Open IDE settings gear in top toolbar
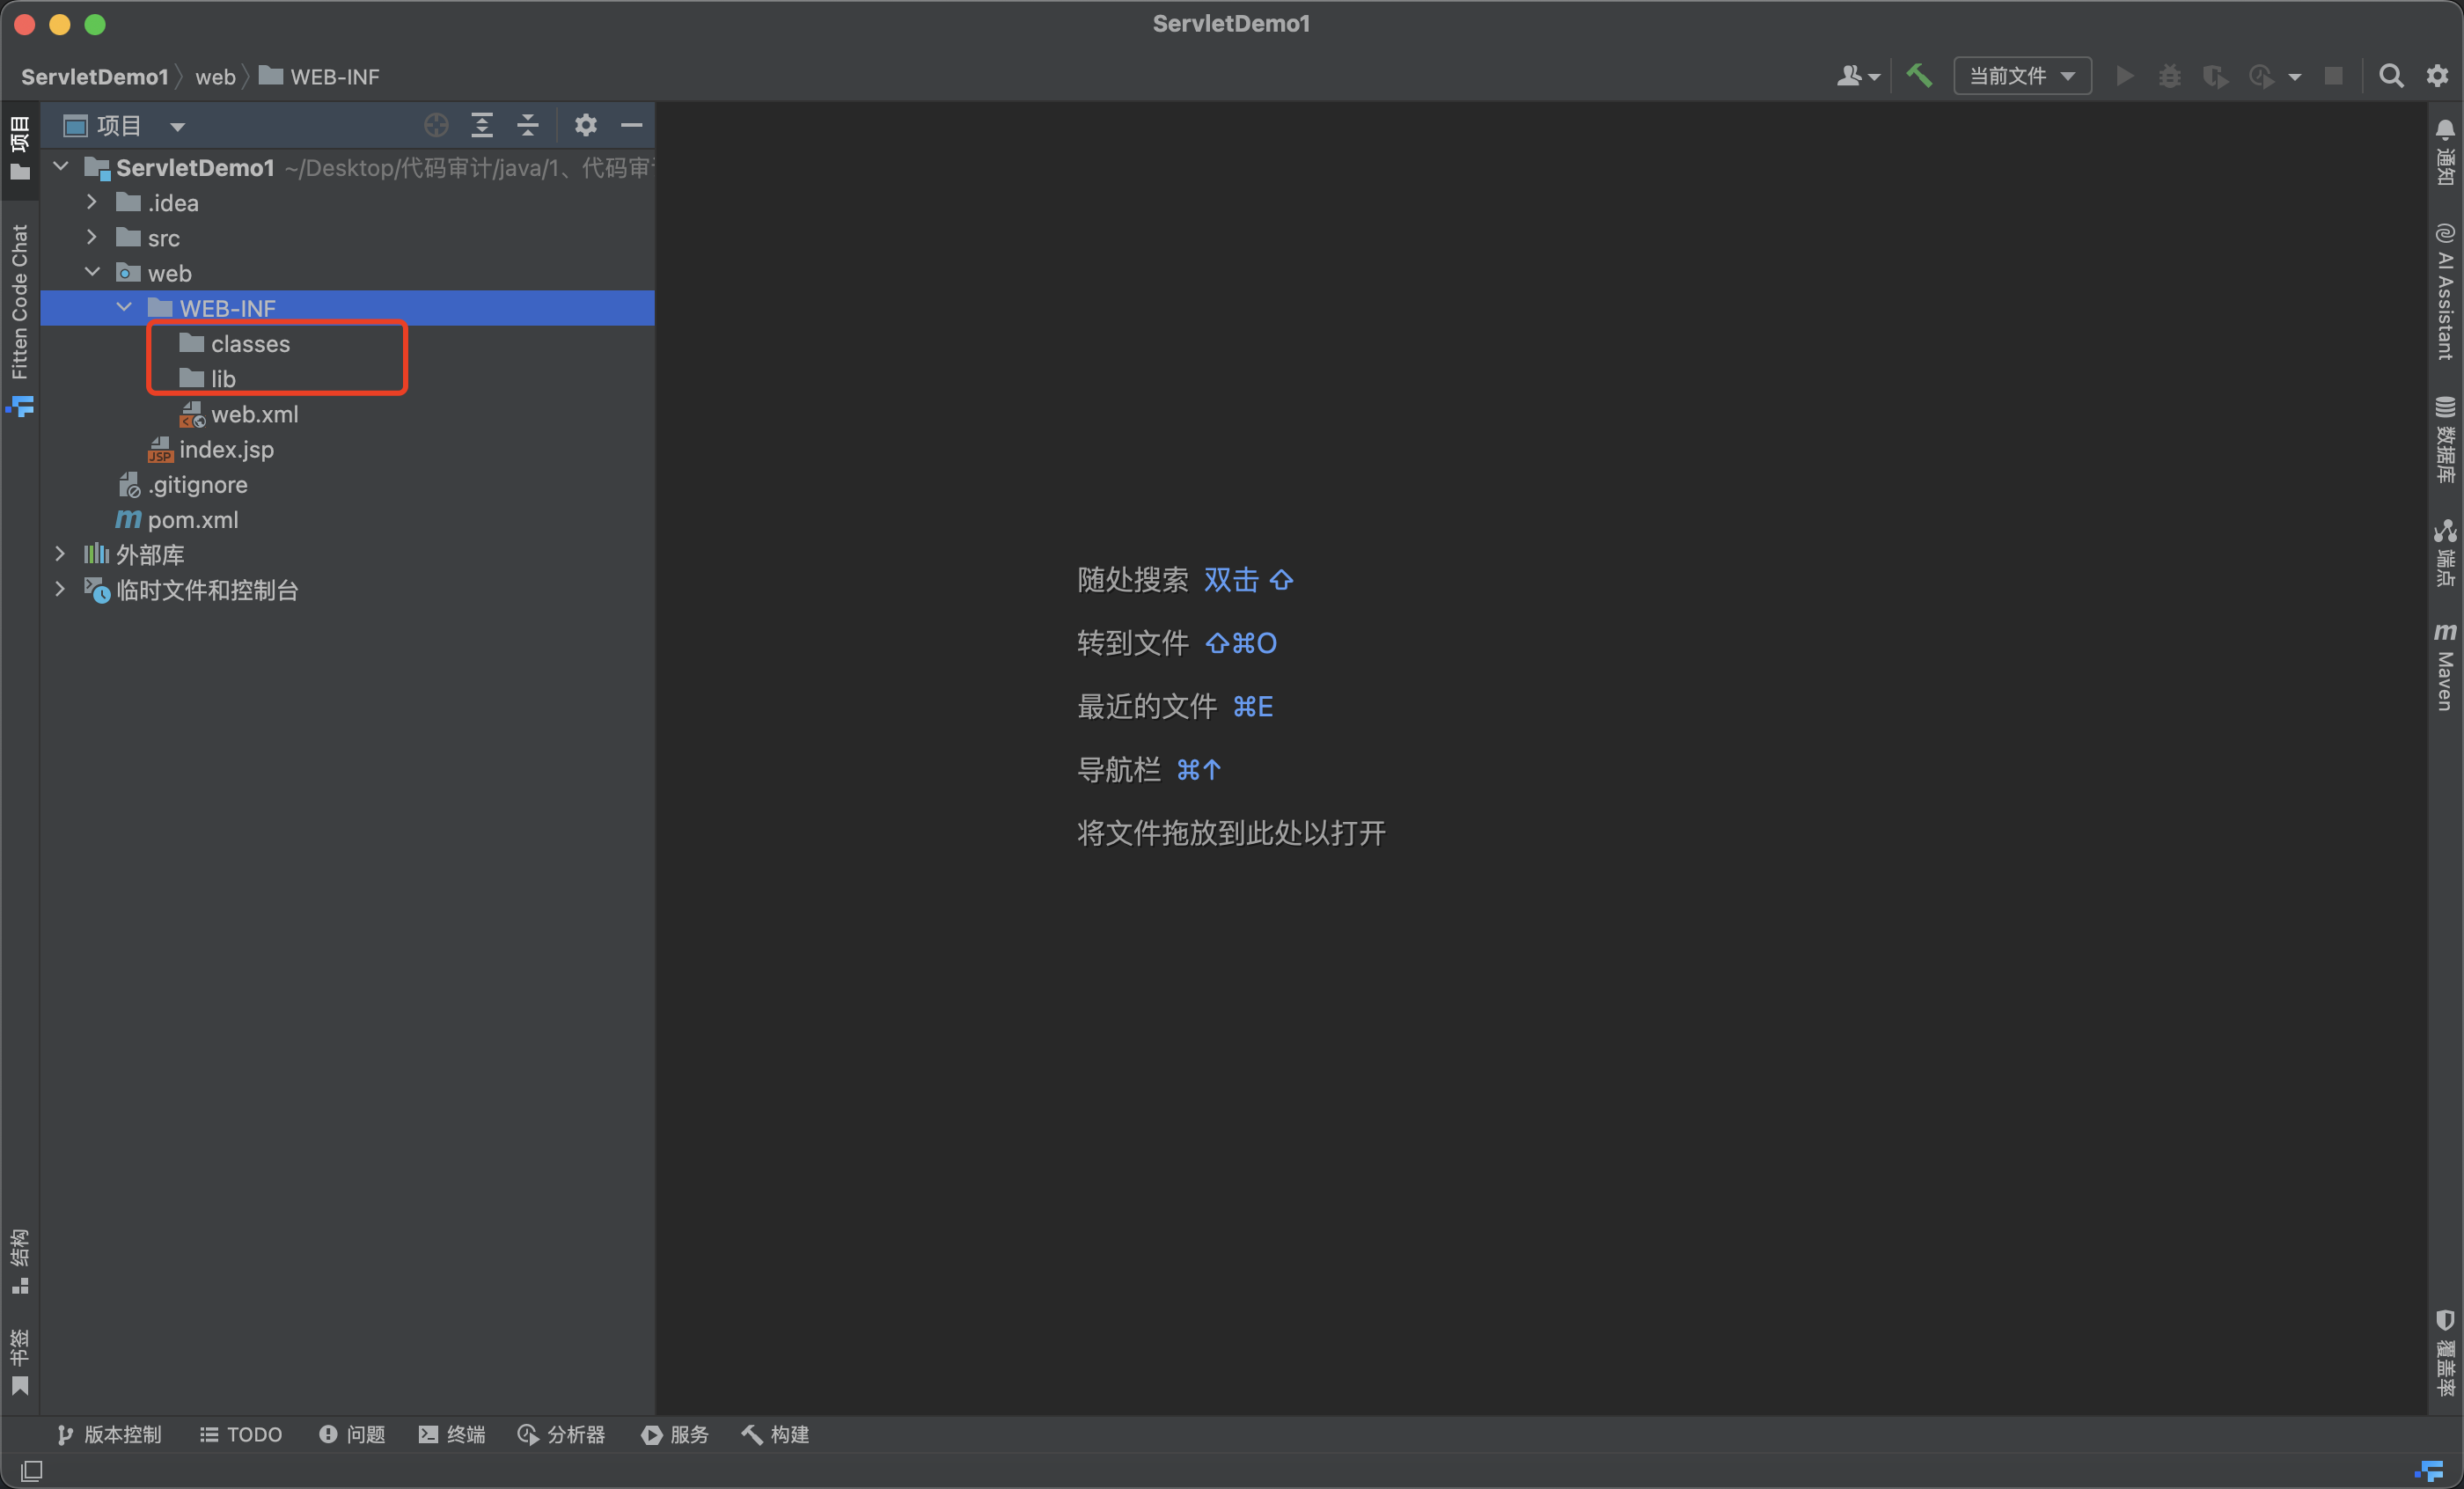 (x=2437, y=76)
